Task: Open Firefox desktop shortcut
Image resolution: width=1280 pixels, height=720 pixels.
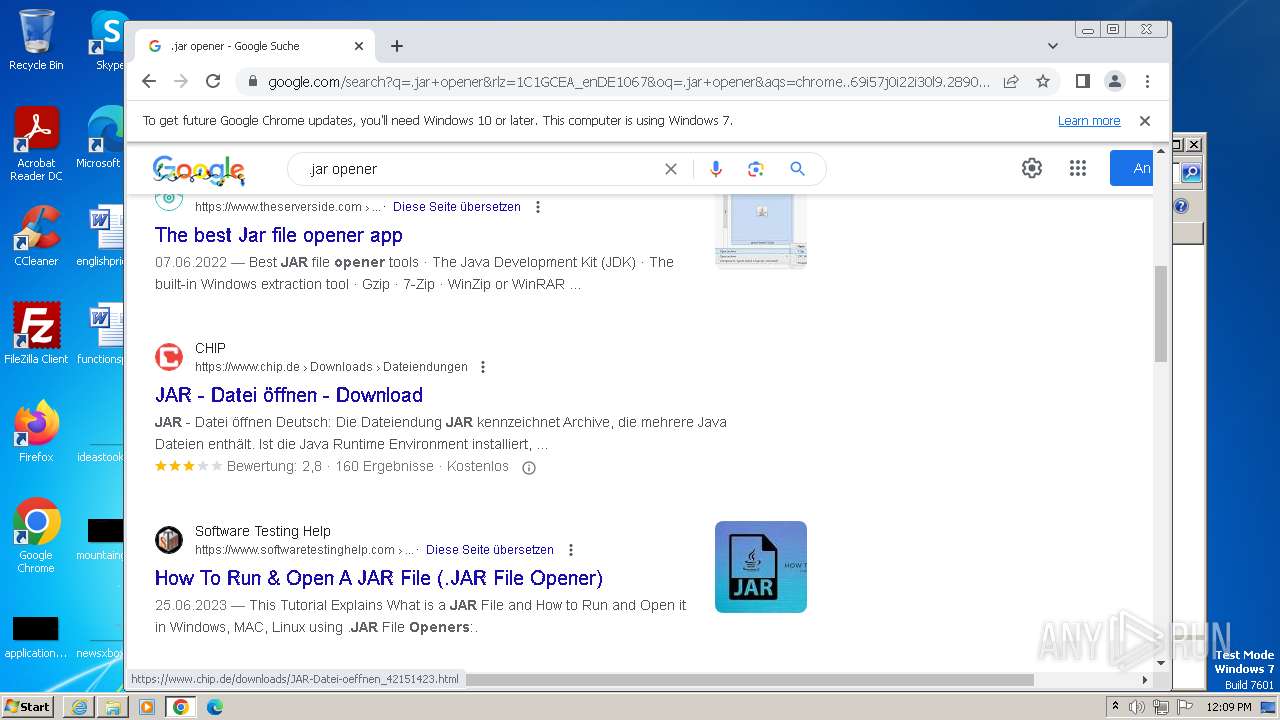Action: pyautogui.click(x=36, y=431)
